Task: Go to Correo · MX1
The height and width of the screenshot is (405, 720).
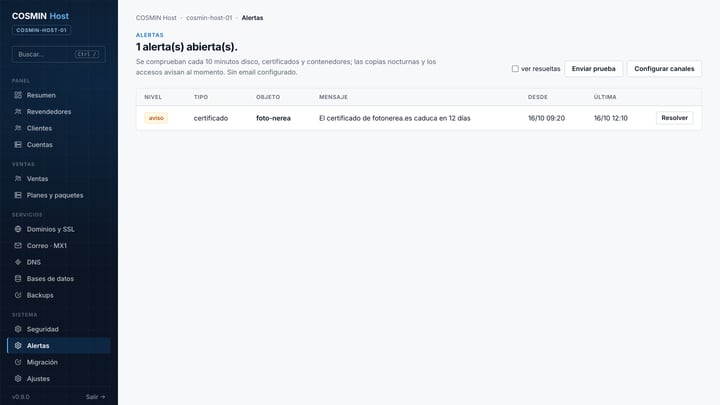Action: coord(59,246)
